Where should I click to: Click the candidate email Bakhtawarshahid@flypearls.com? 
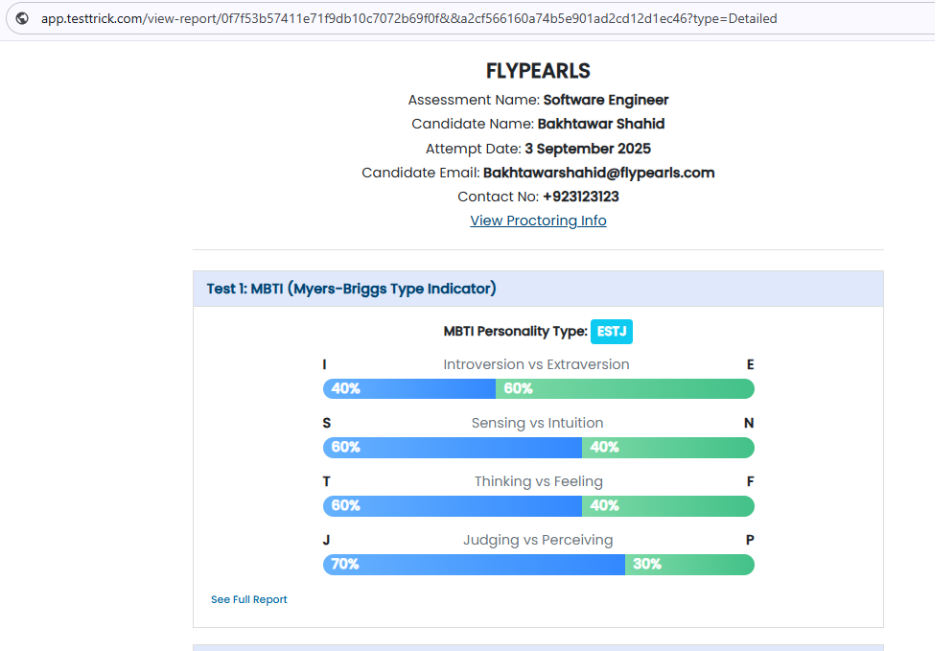tap(598, 173)
